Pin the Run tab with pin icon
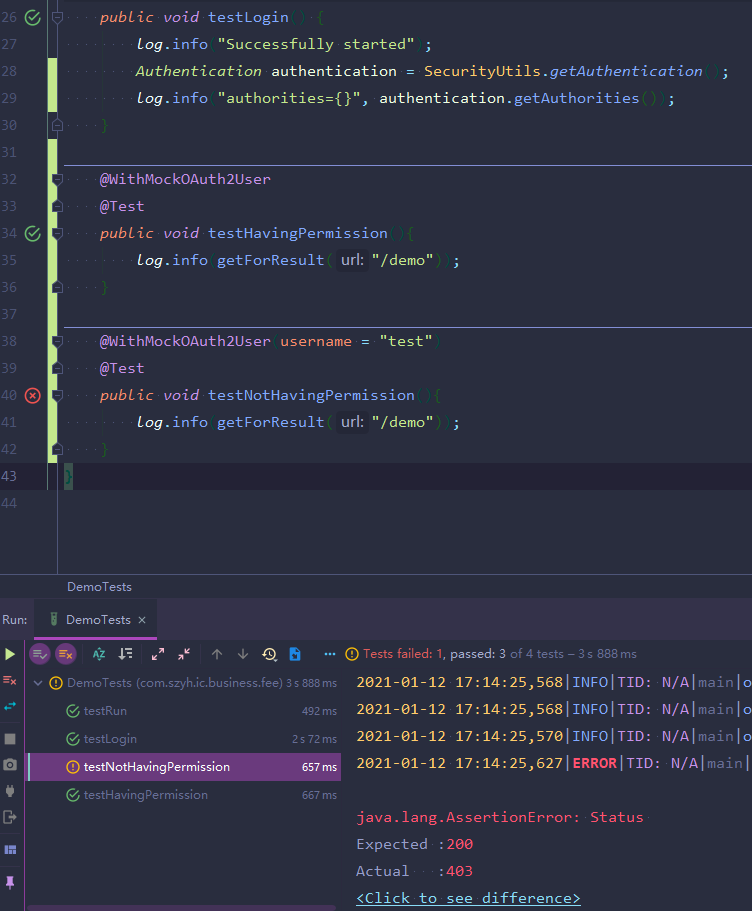Image resolution: width=752 pixels, height=911 pixels. click(x=10, y=883)
